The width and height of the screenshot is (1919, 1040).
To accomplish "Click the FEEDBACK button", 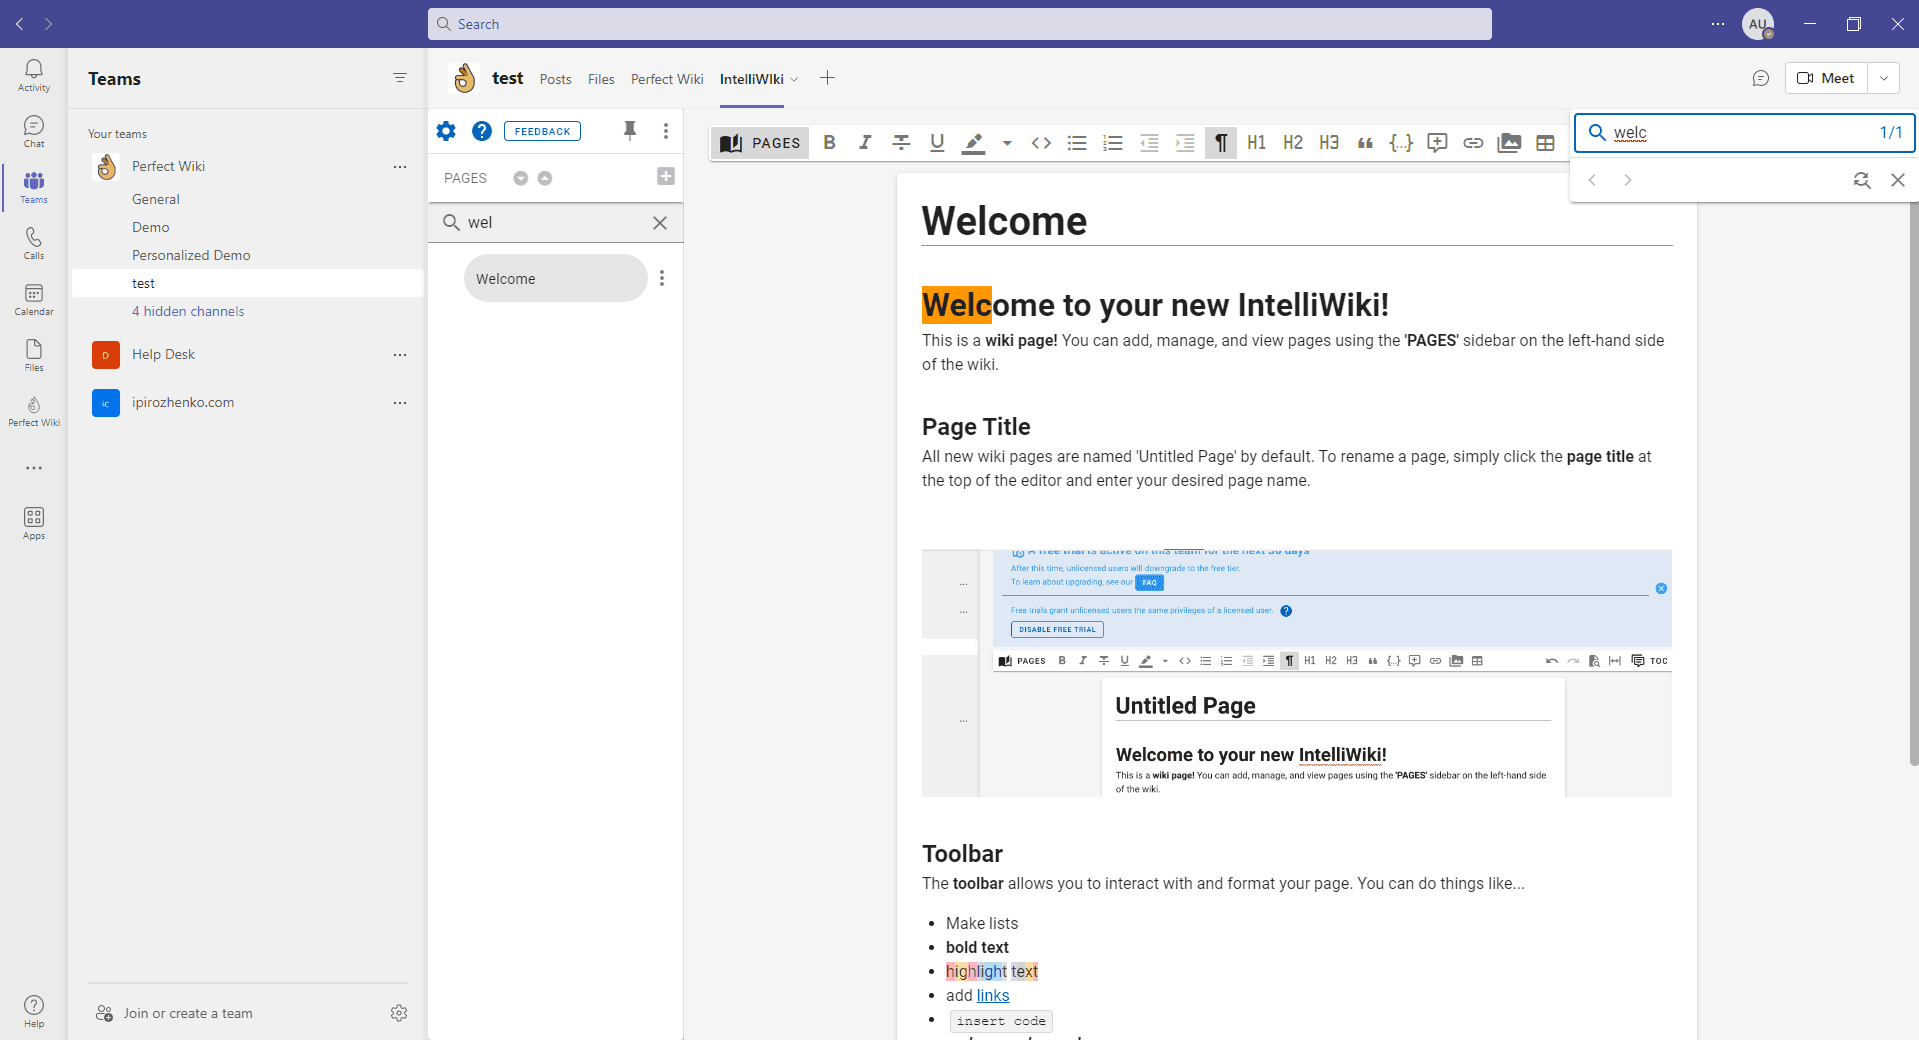I will pyautogui.click(x=542, y=131).
